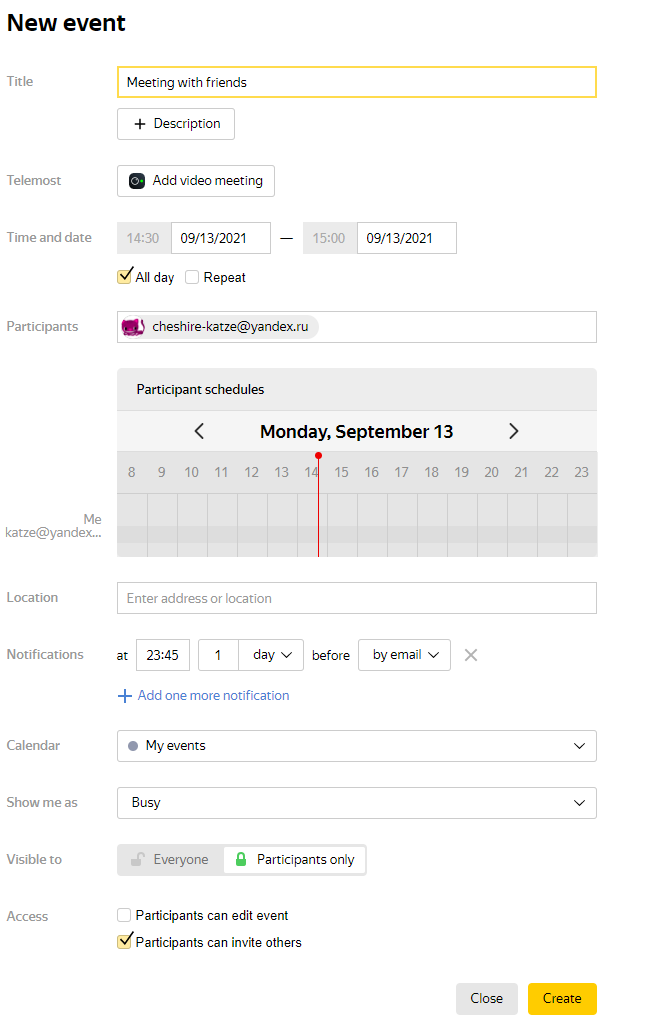Expand the My events calendar dropdown
This screenshot has width=659, height=1022.
pos(357,746)
